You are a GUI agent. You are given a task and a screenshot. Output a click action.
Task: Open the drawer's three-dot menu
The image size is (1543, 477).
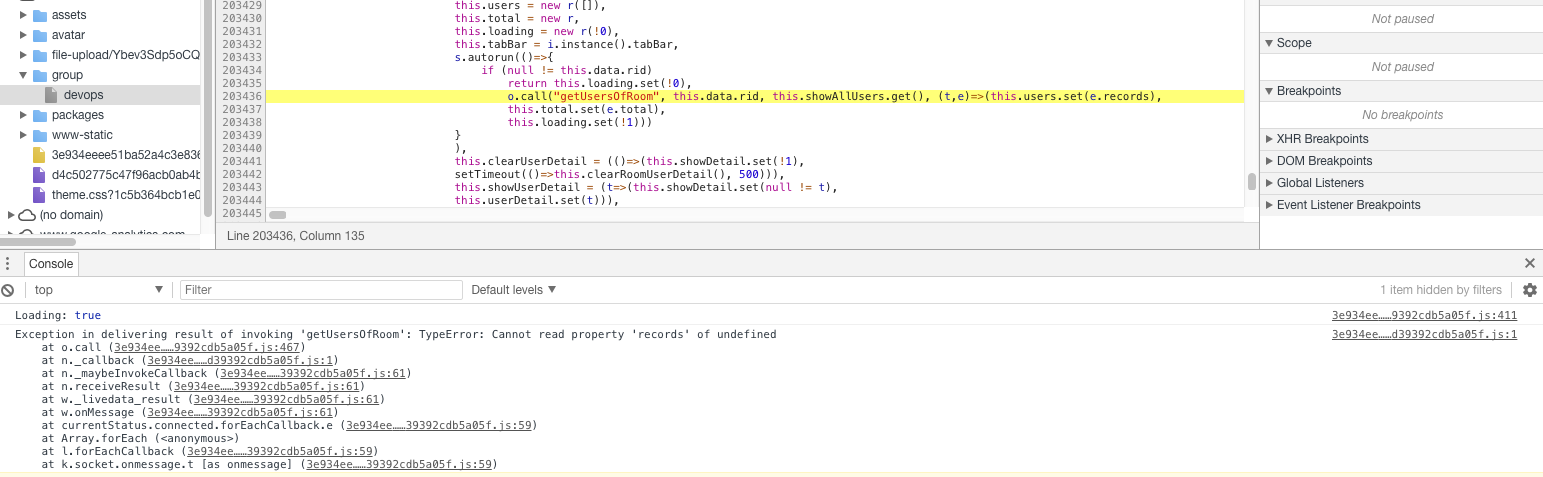(x=8, y=264)
